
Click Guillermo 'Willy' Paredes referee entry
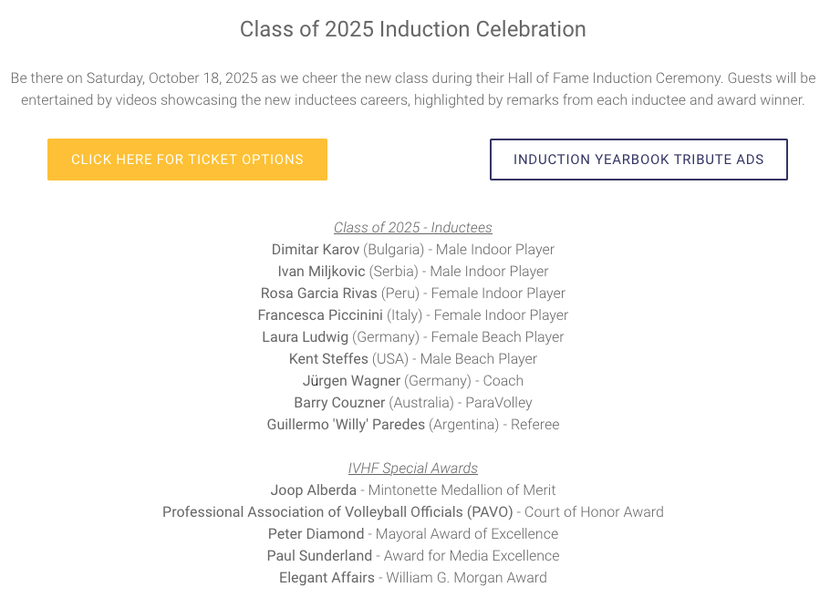point(345,425)
